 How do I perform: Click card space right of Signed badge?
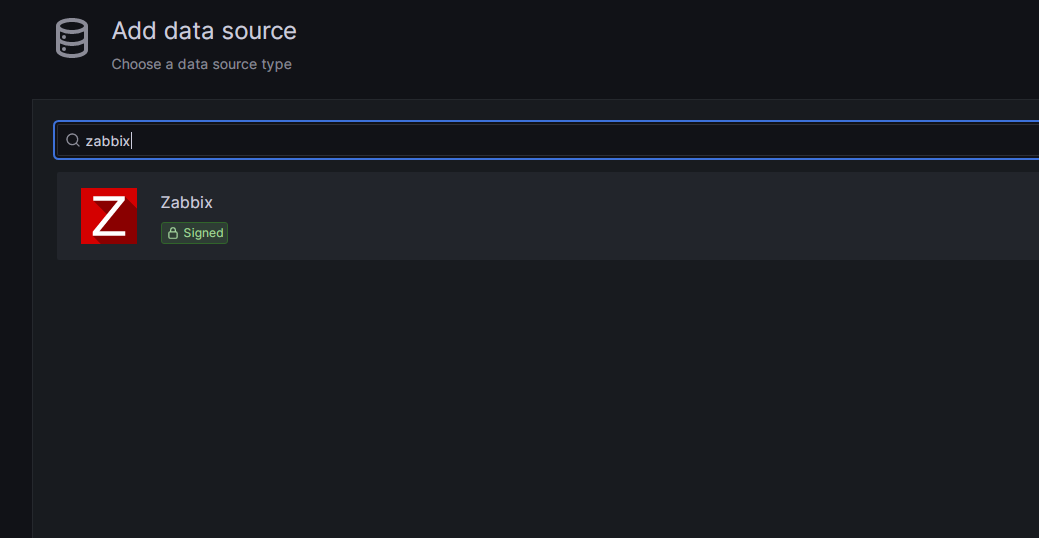click(x=596, y=233)
